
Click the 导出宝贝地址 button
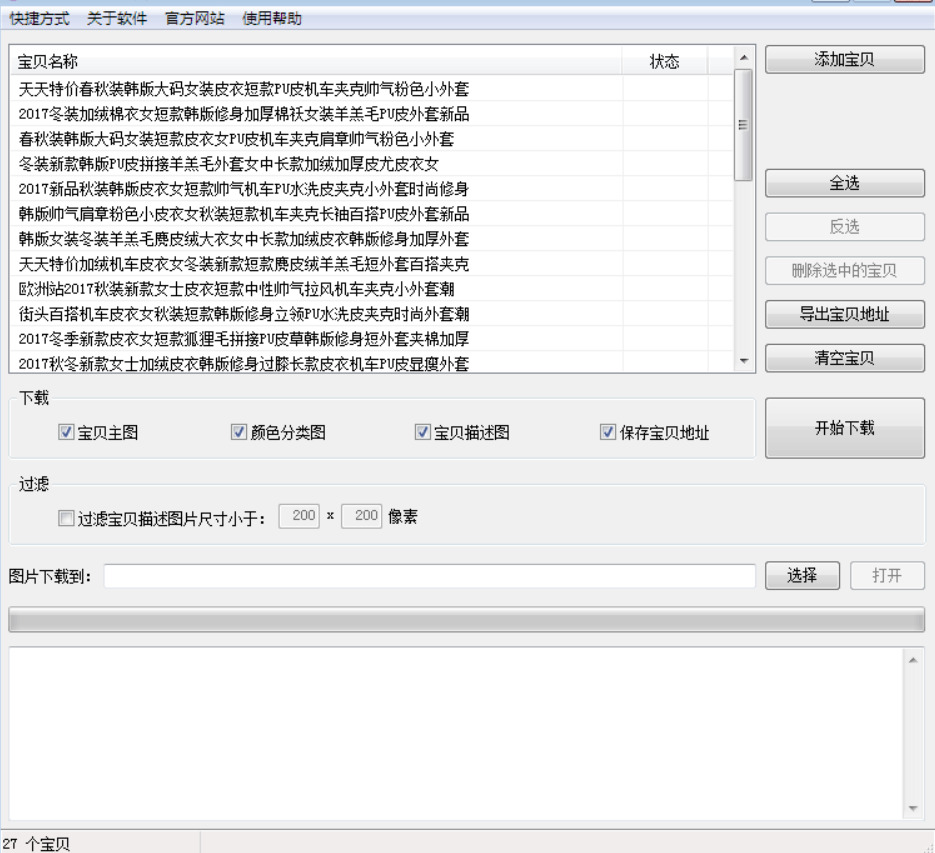click(x=844, y=314)
